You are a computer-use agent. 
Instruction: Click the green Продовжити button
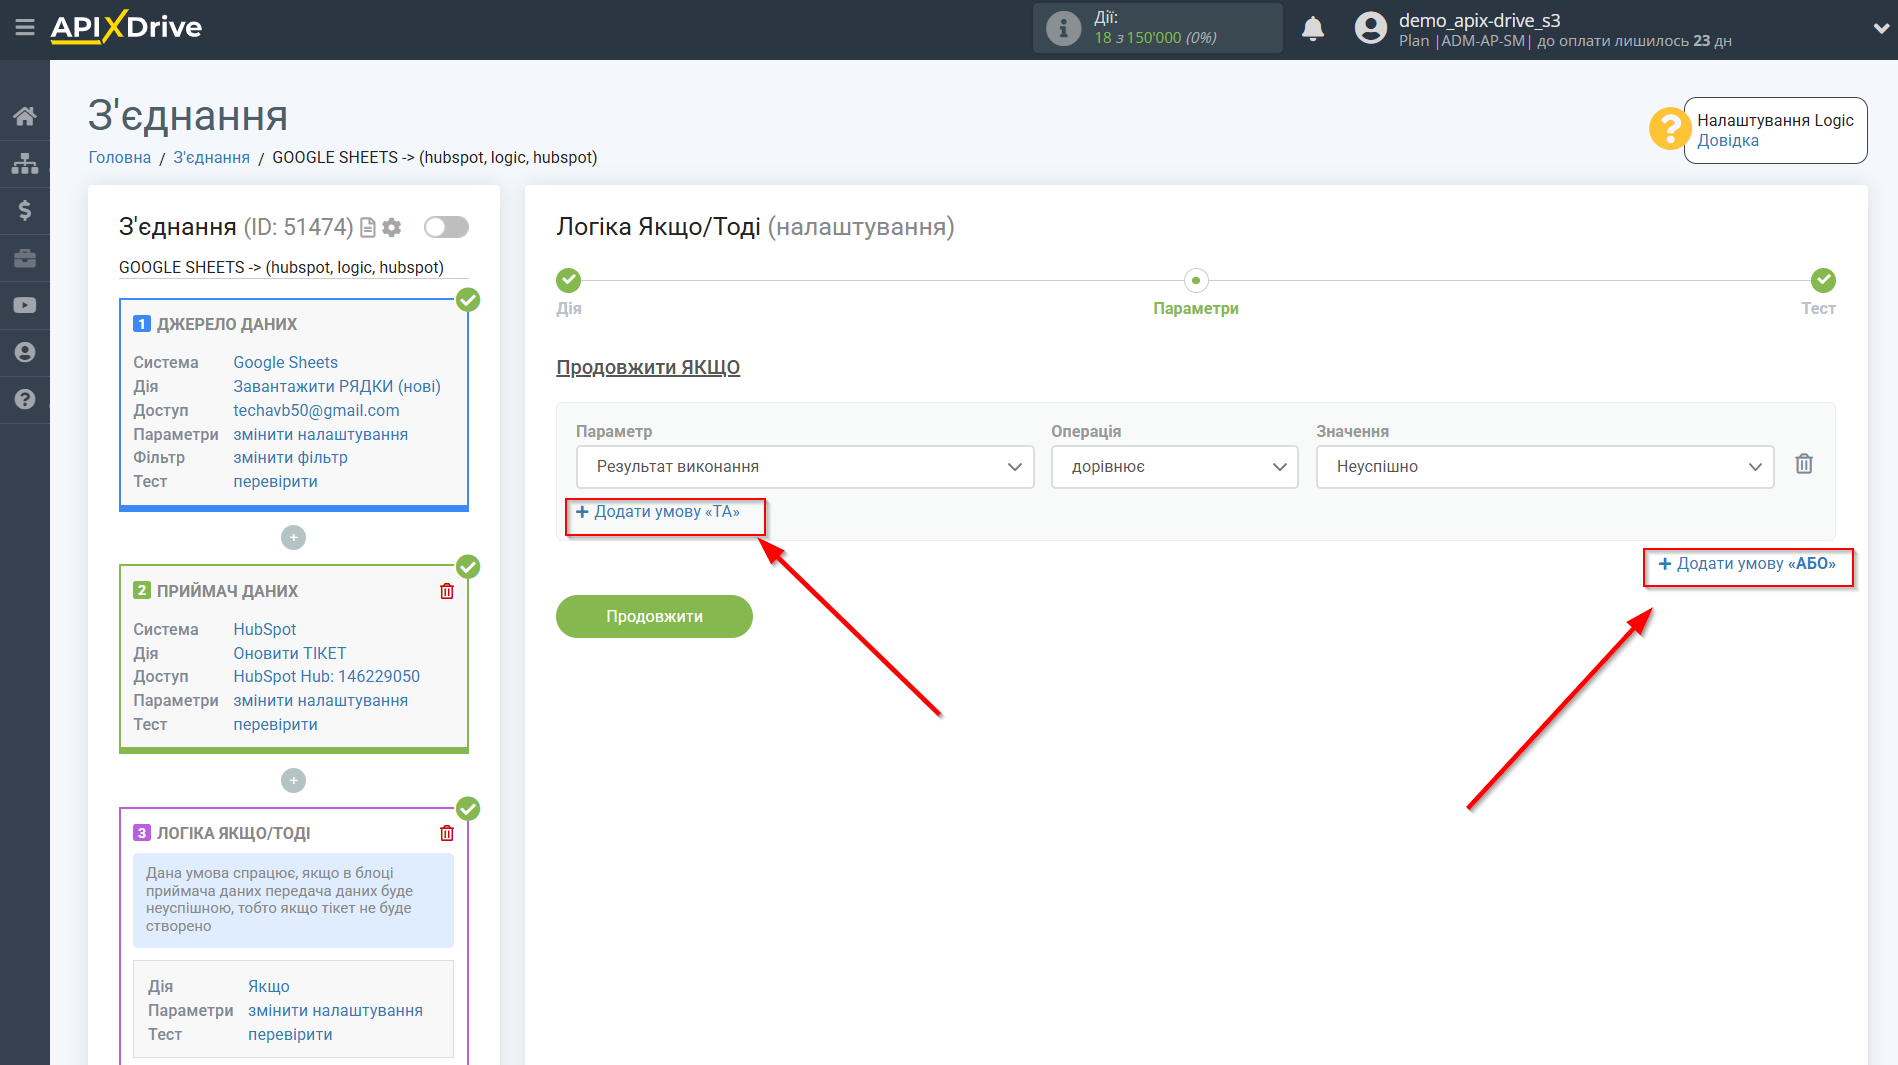coord(654,616)
